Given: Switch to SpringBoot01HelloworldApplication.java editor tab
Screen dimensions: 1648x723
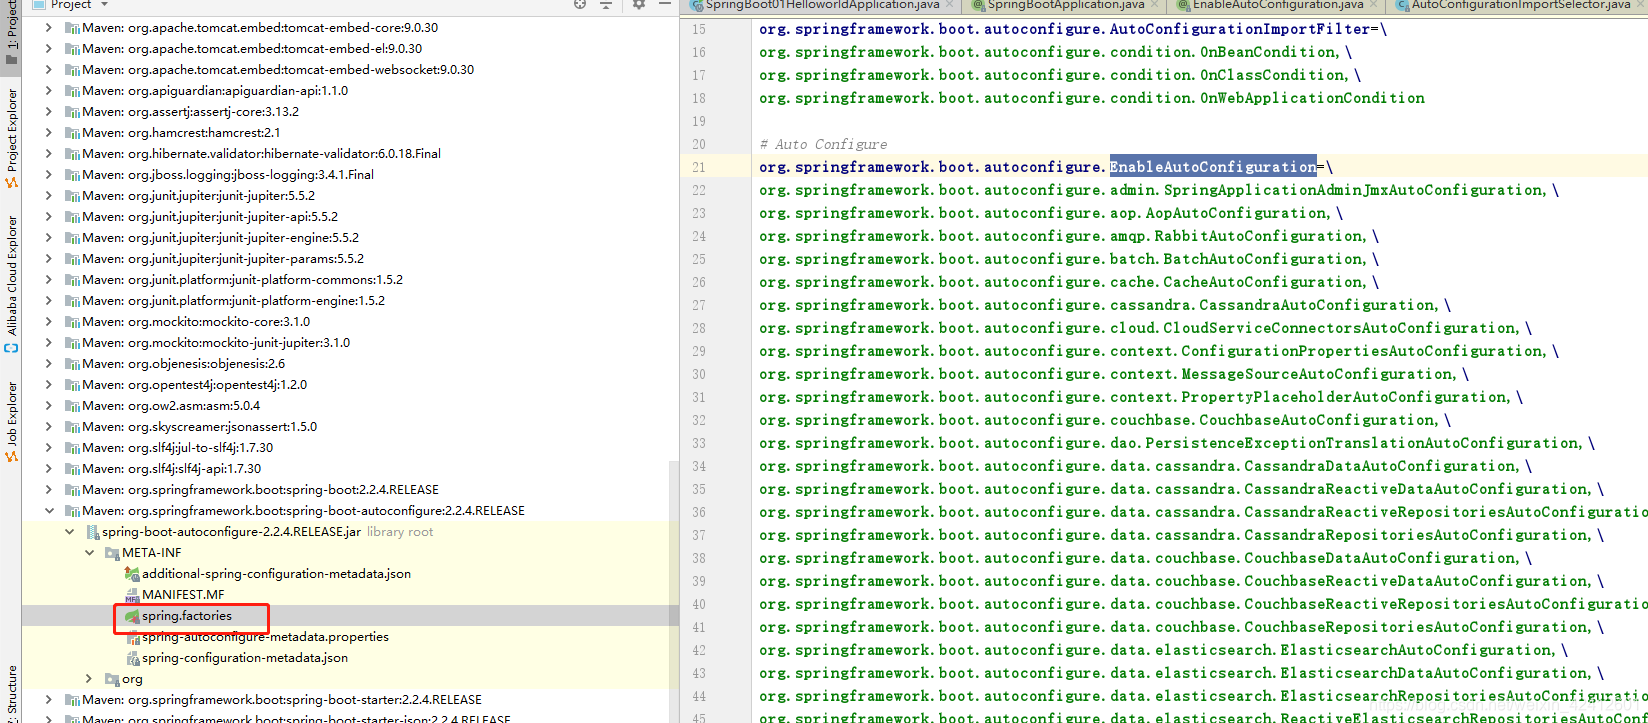Looking at the screenshot, I should click(821, 5).
